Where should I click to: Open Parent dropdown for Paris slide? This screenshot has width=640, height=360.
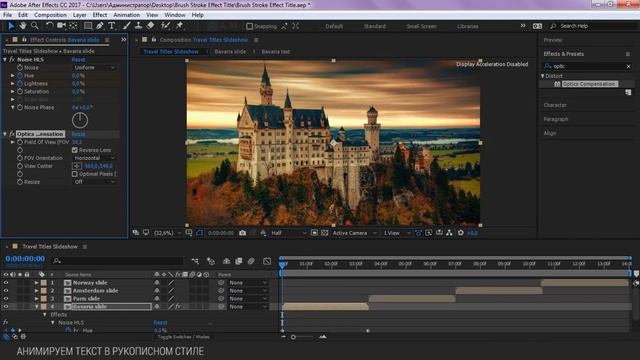point(248,298)
